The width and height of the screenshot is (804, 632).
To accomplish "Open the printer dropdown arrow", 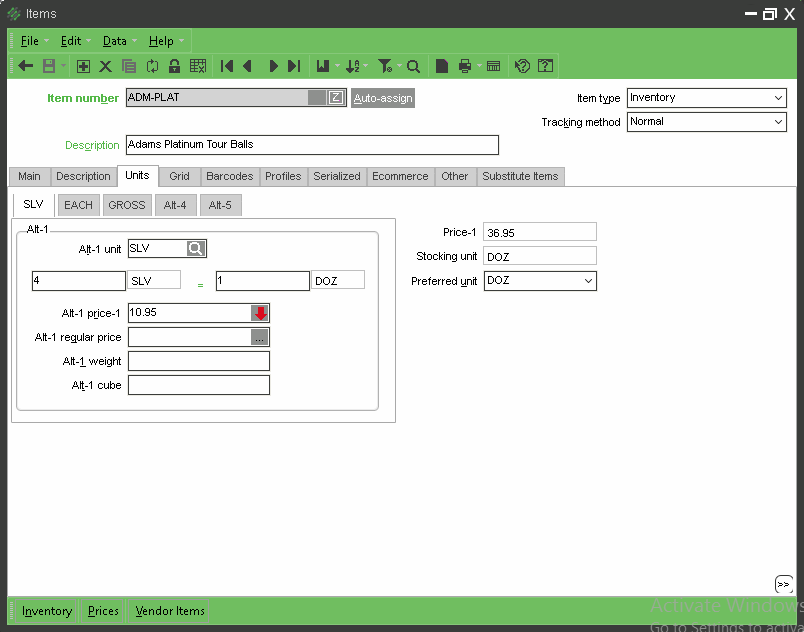I will pyautogui.click(x=479, y=66).
